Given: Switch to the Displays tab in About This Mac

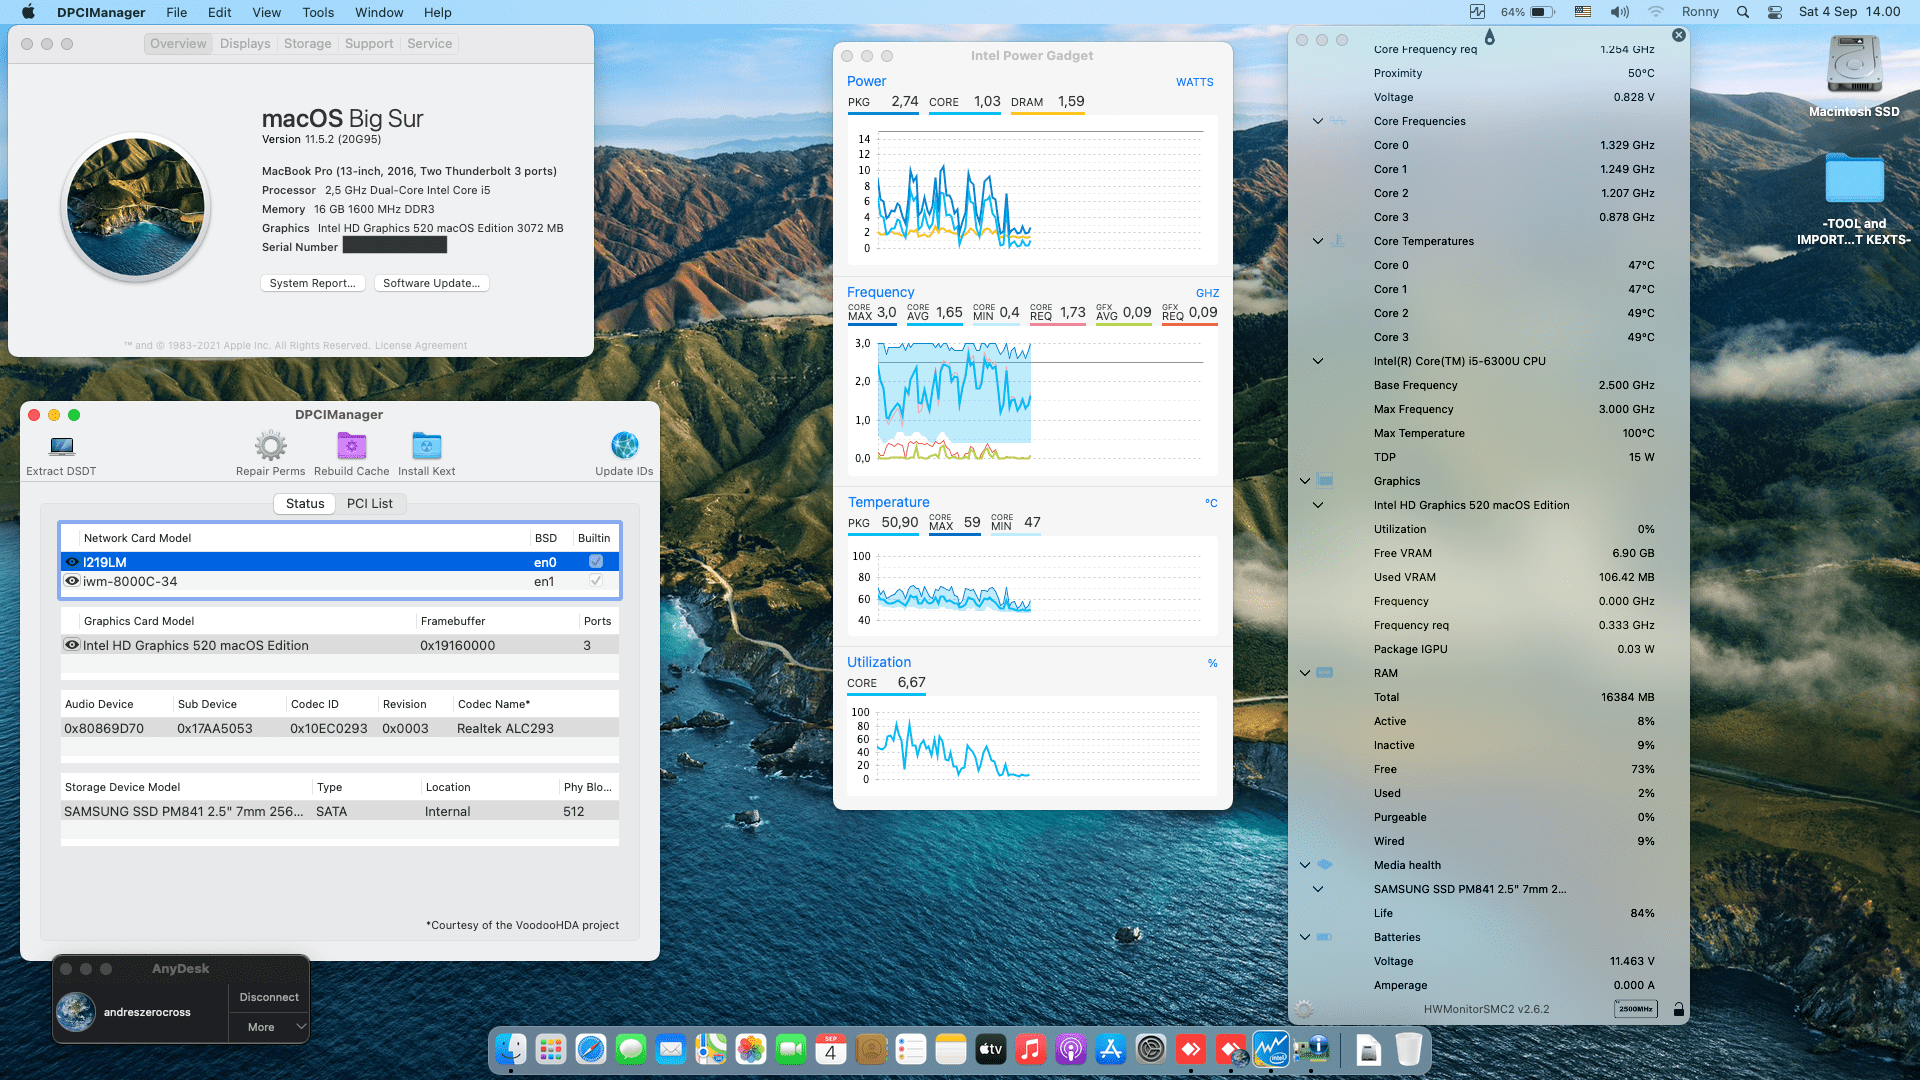Looking at the screenshot, I should [x=245, y=43].
